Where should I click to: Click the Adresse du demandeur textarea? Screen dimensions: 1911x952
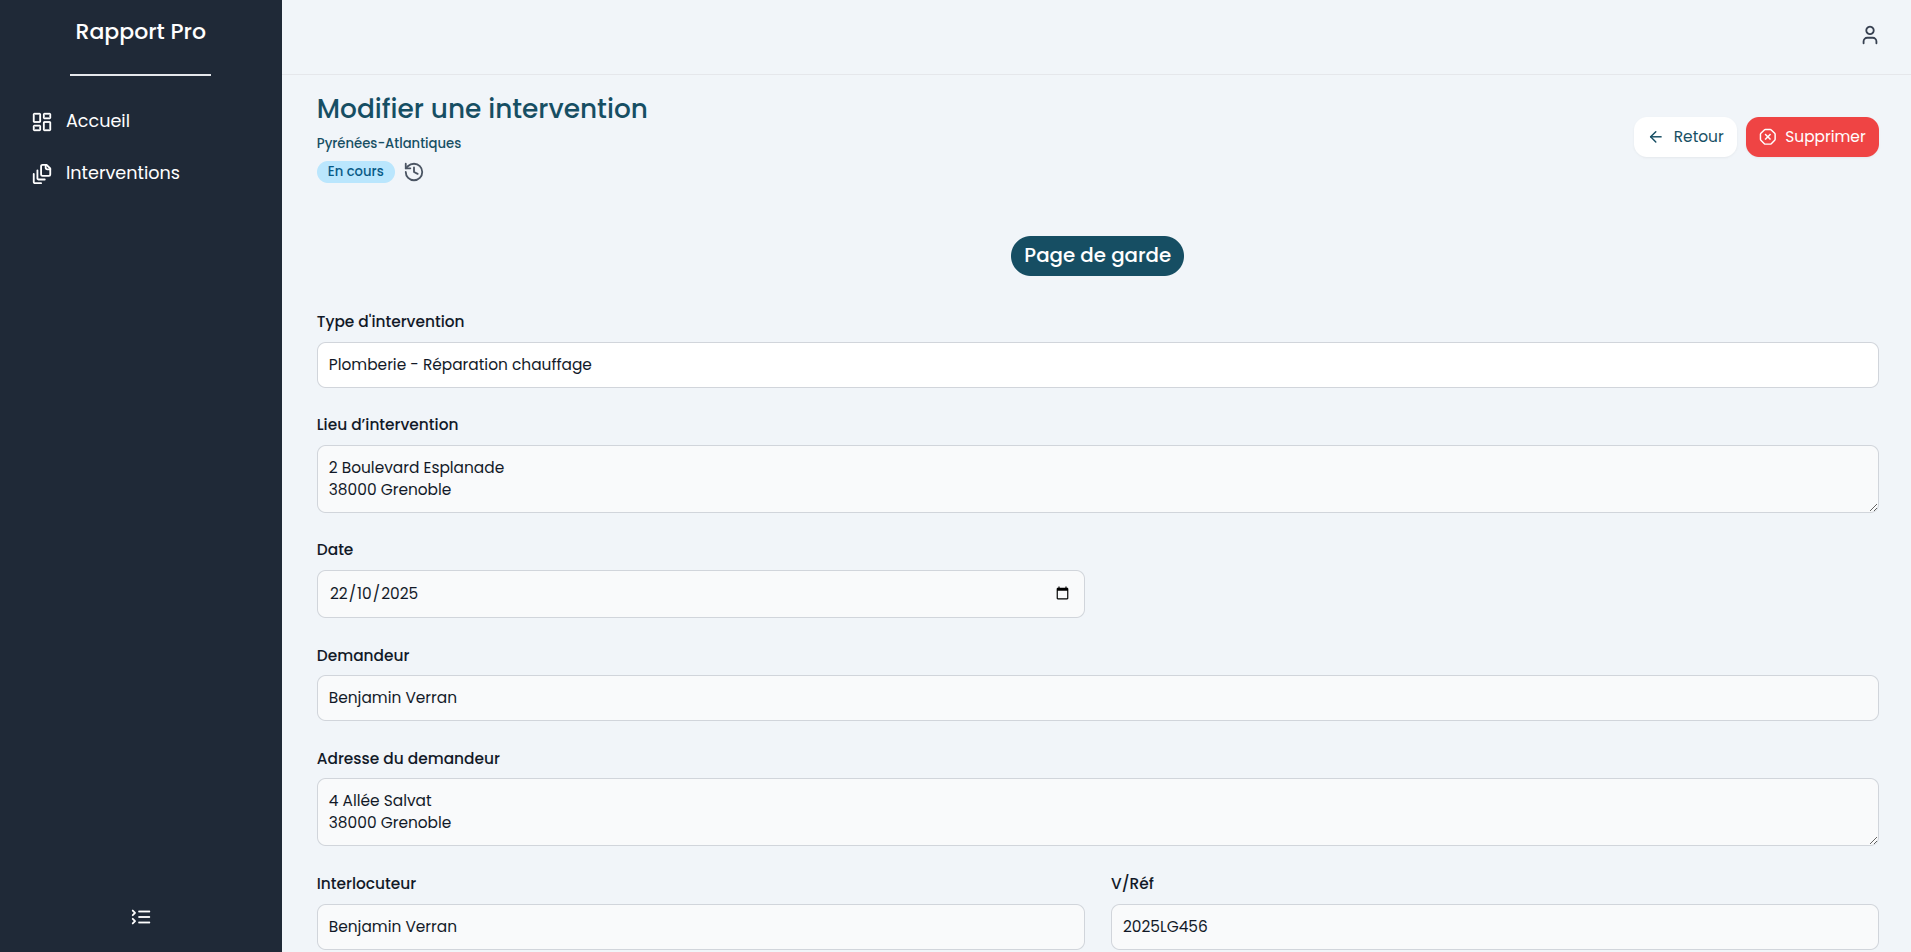click(x=1097, y=812)
